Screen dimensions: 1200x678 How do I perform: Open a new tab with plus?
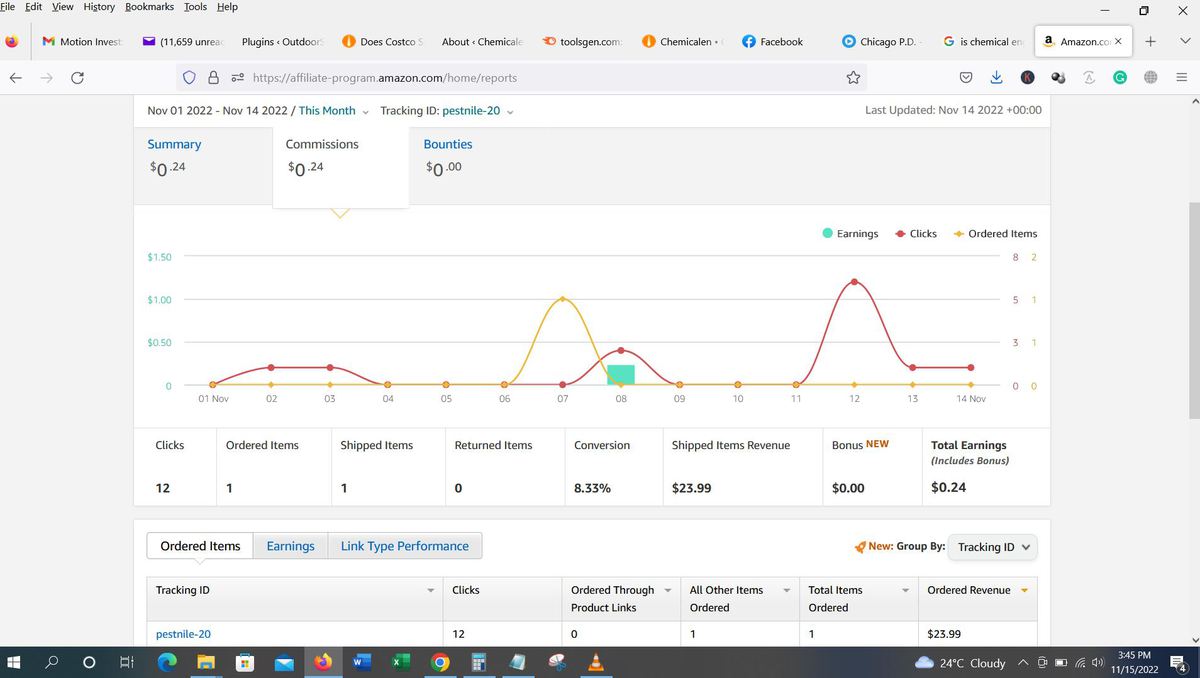pos(1151,41)
